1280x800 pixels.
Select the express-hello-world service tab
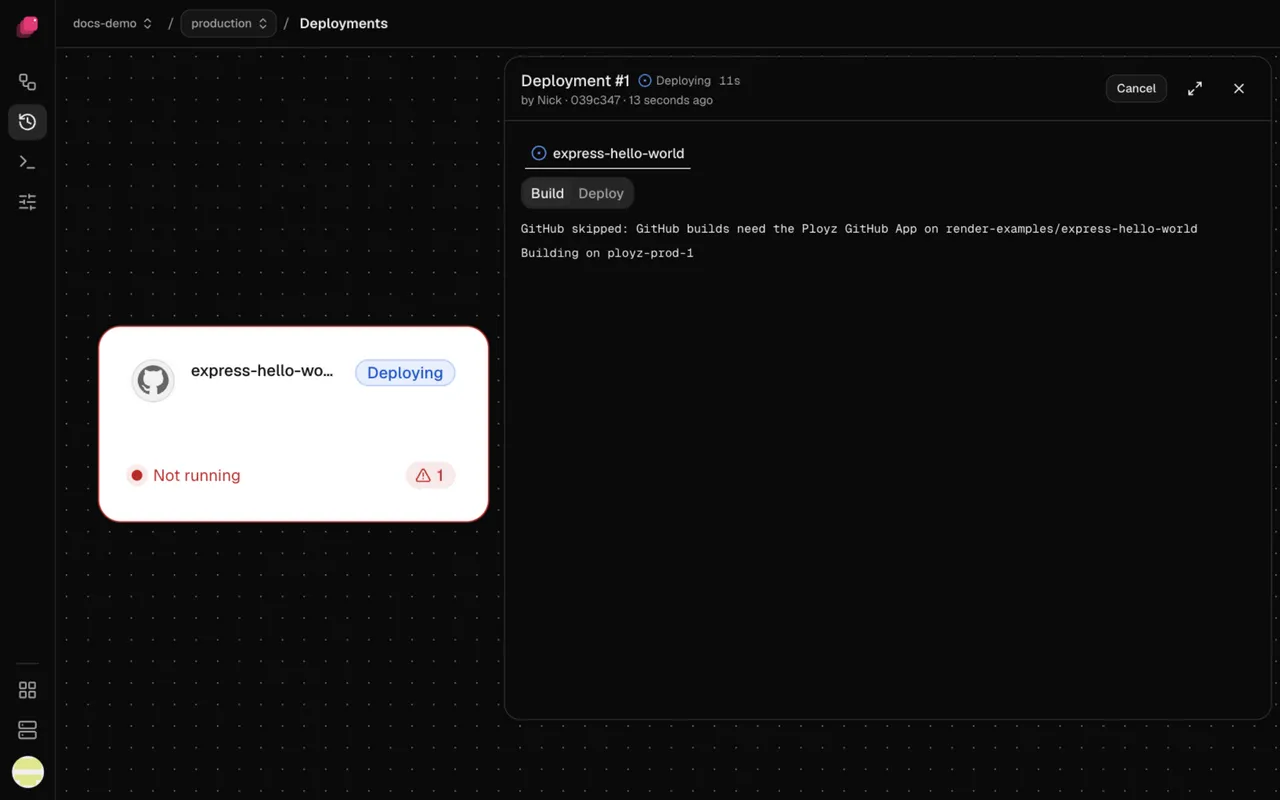click(608, 153)
